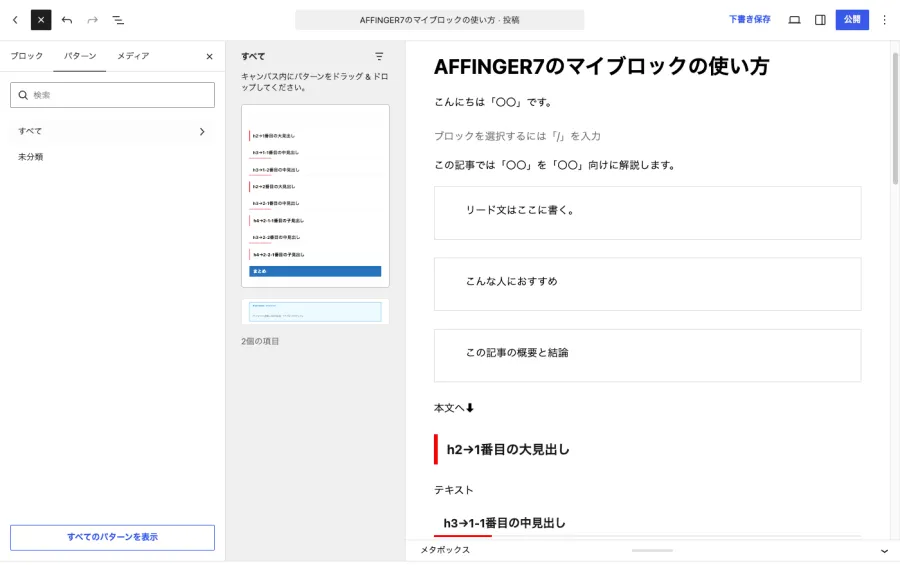Open the options three-dot menu
This screenshot has height=565, width=900.
[885, 20]
